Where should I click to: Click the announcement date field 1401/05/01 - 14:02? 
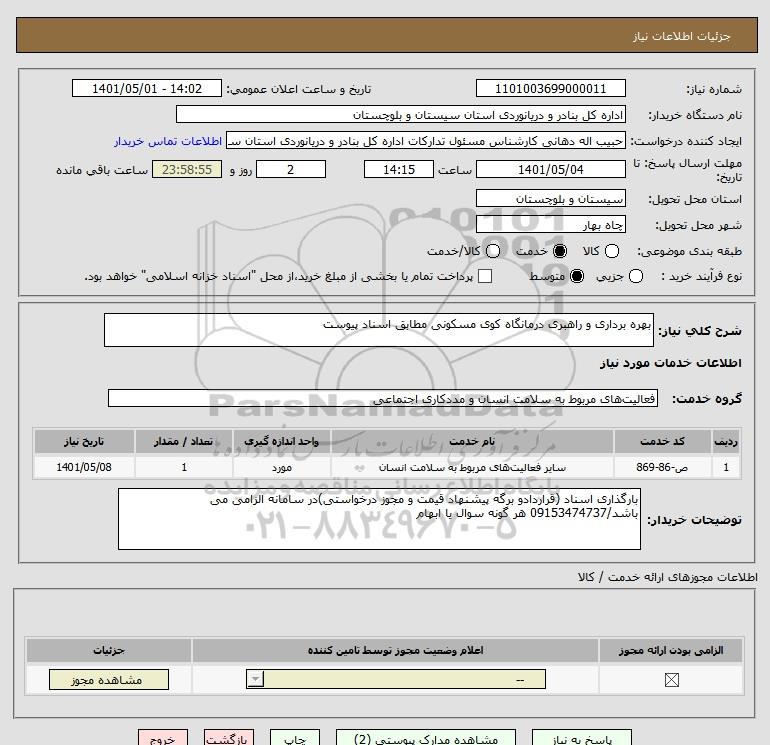coord(147,88)
